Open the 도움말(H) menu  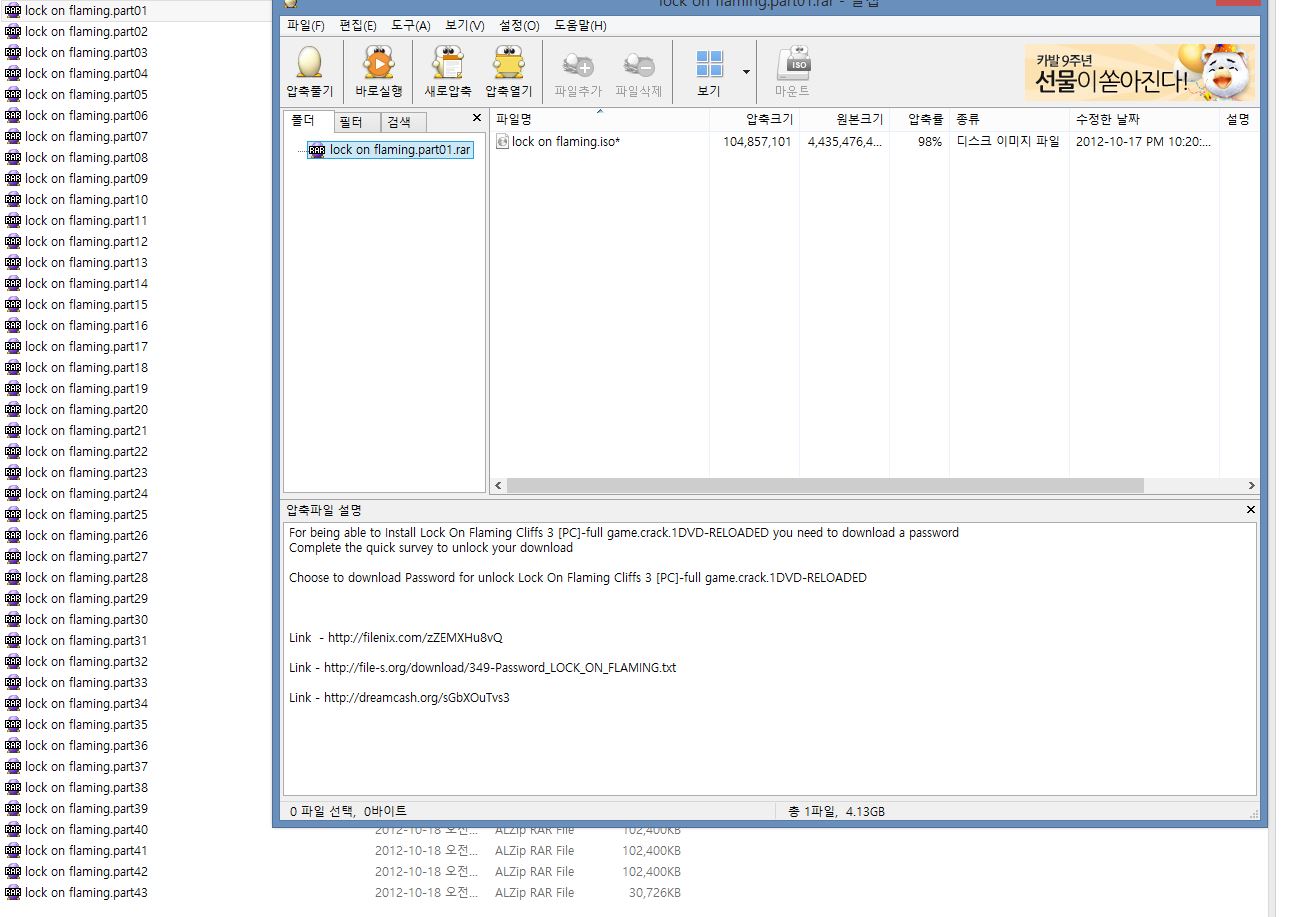(x=580, y=26)
